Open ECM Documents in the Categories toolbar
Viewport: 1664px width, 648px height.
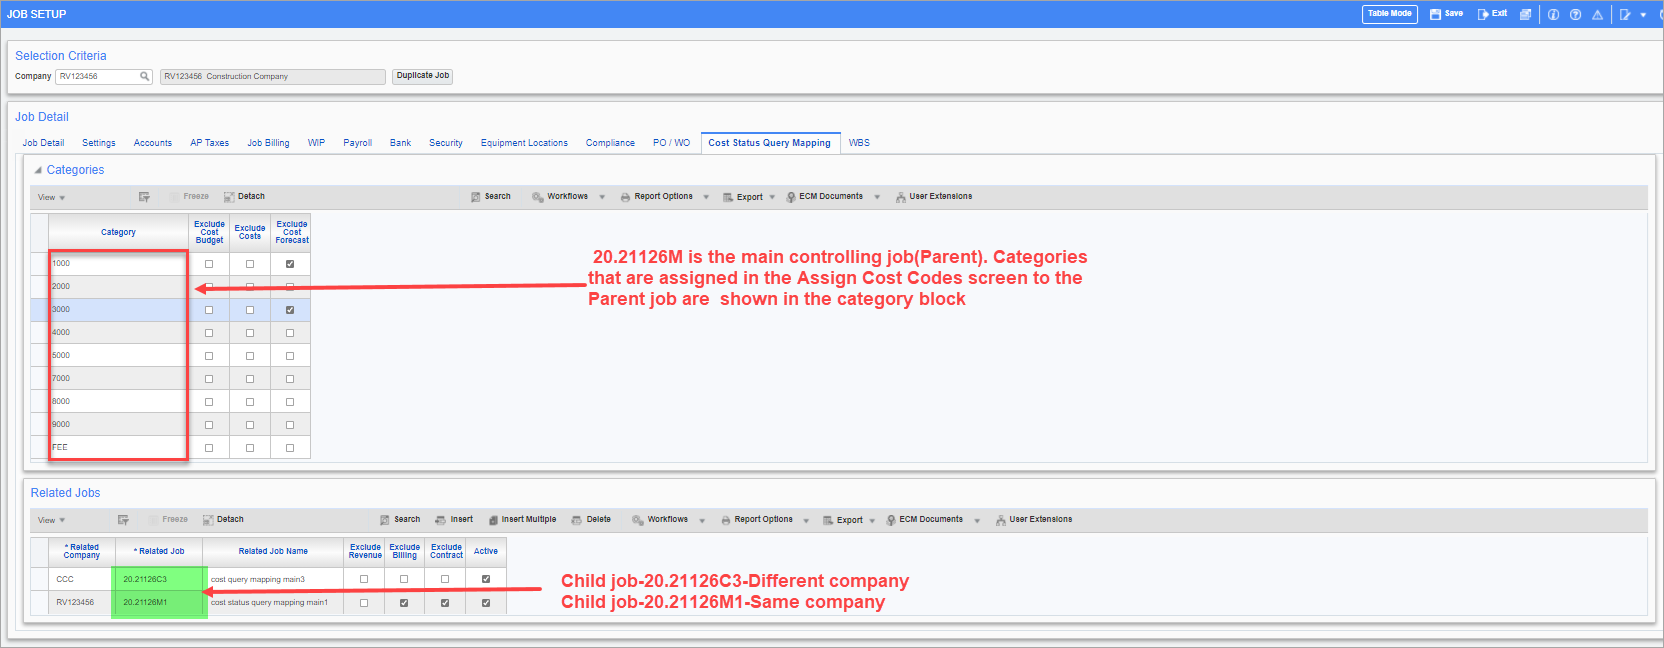[824, 197]
